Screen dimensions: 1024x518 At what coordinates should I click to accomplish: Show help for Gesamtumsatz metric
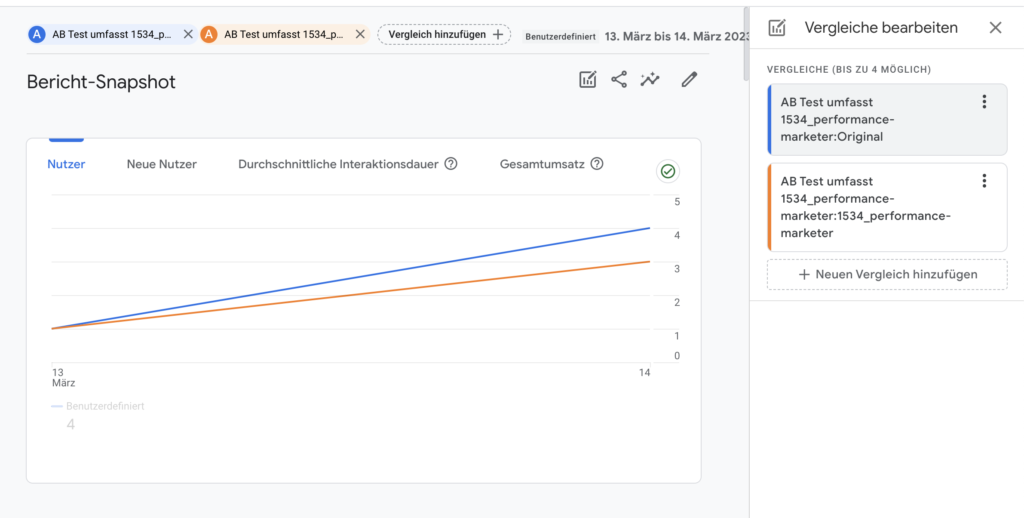596,164
